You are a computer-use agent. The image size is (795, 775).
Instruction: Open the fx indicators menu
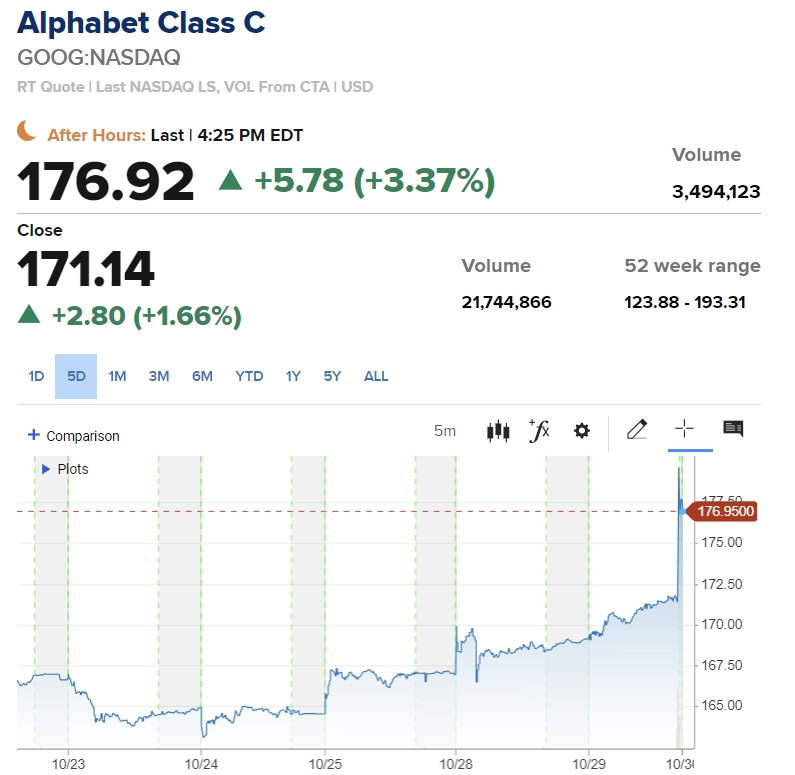tap(539, 431)
